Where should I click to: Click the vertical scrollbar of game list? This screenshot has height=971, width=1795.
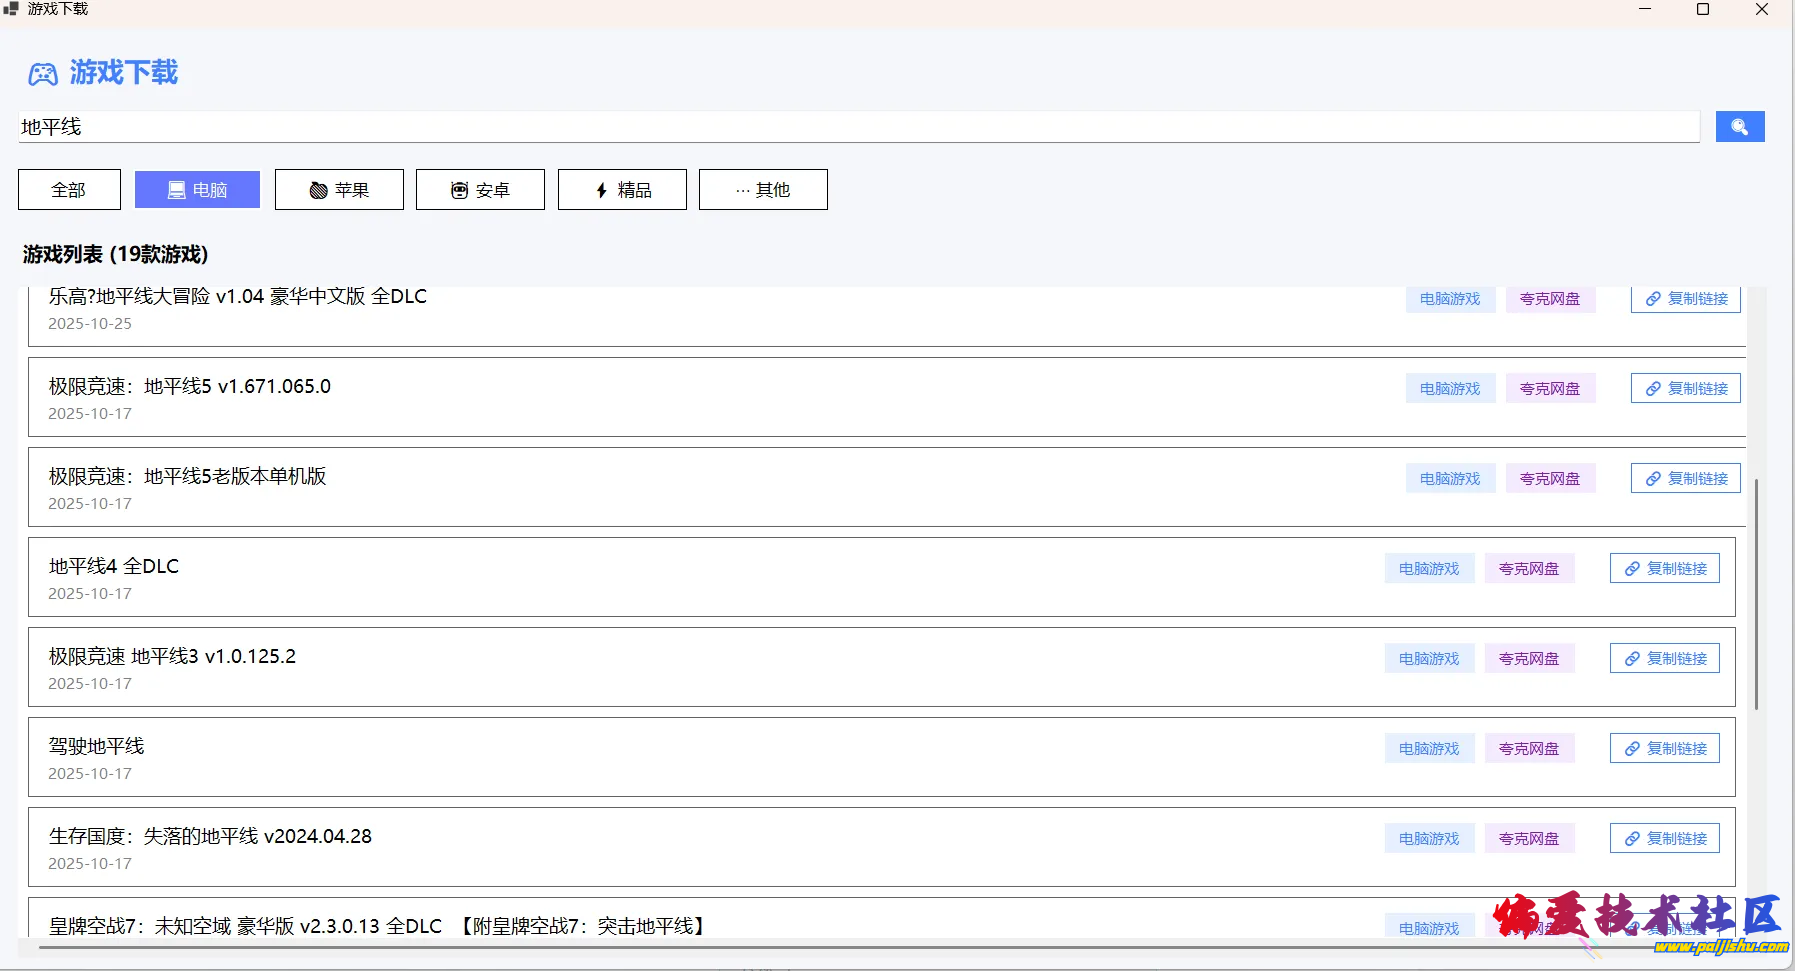pyautogui.click(x=1756, y=594)
